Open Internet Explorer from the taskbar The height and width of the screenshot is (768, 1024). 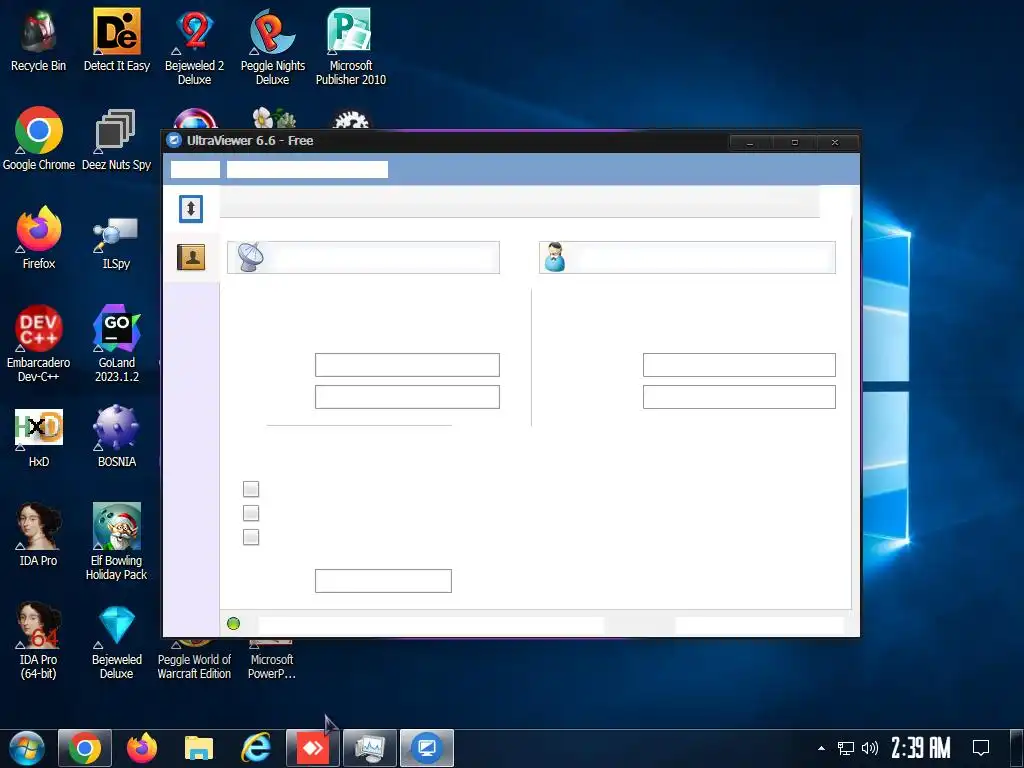point(256,748)
